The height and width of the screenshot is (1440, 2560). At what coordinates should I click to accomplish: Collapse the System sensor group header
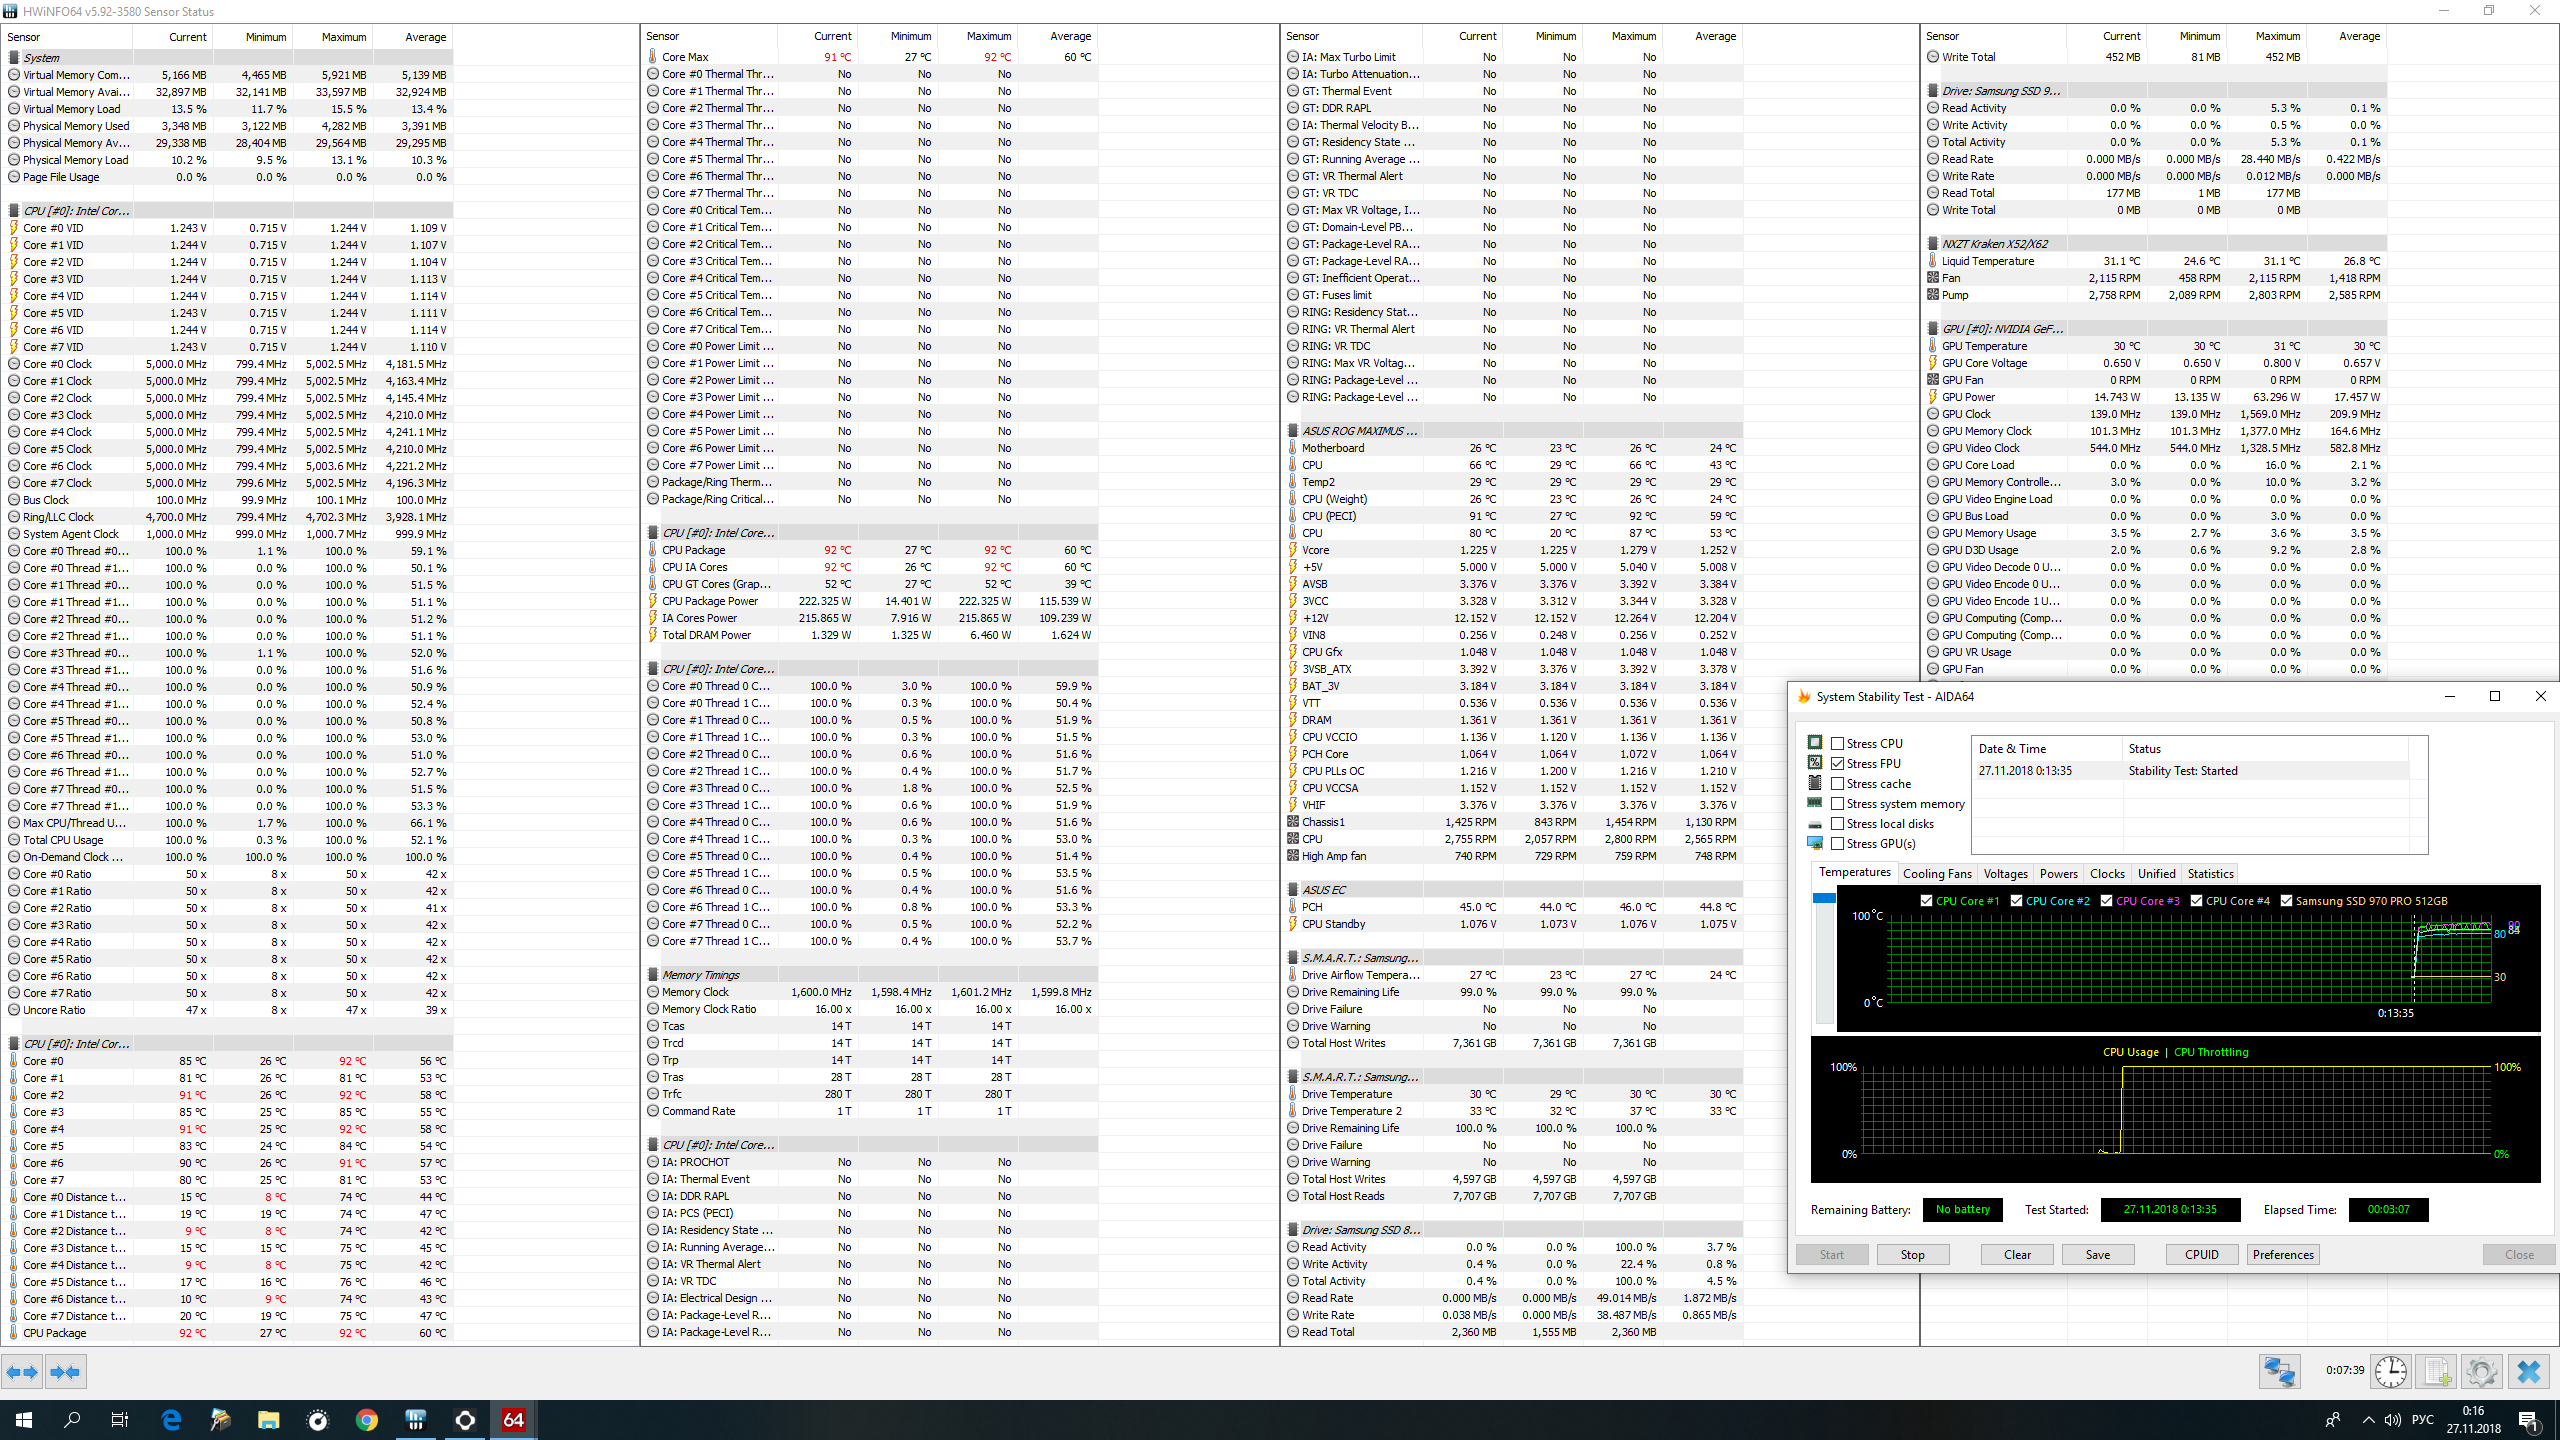[x=42, y=58]
